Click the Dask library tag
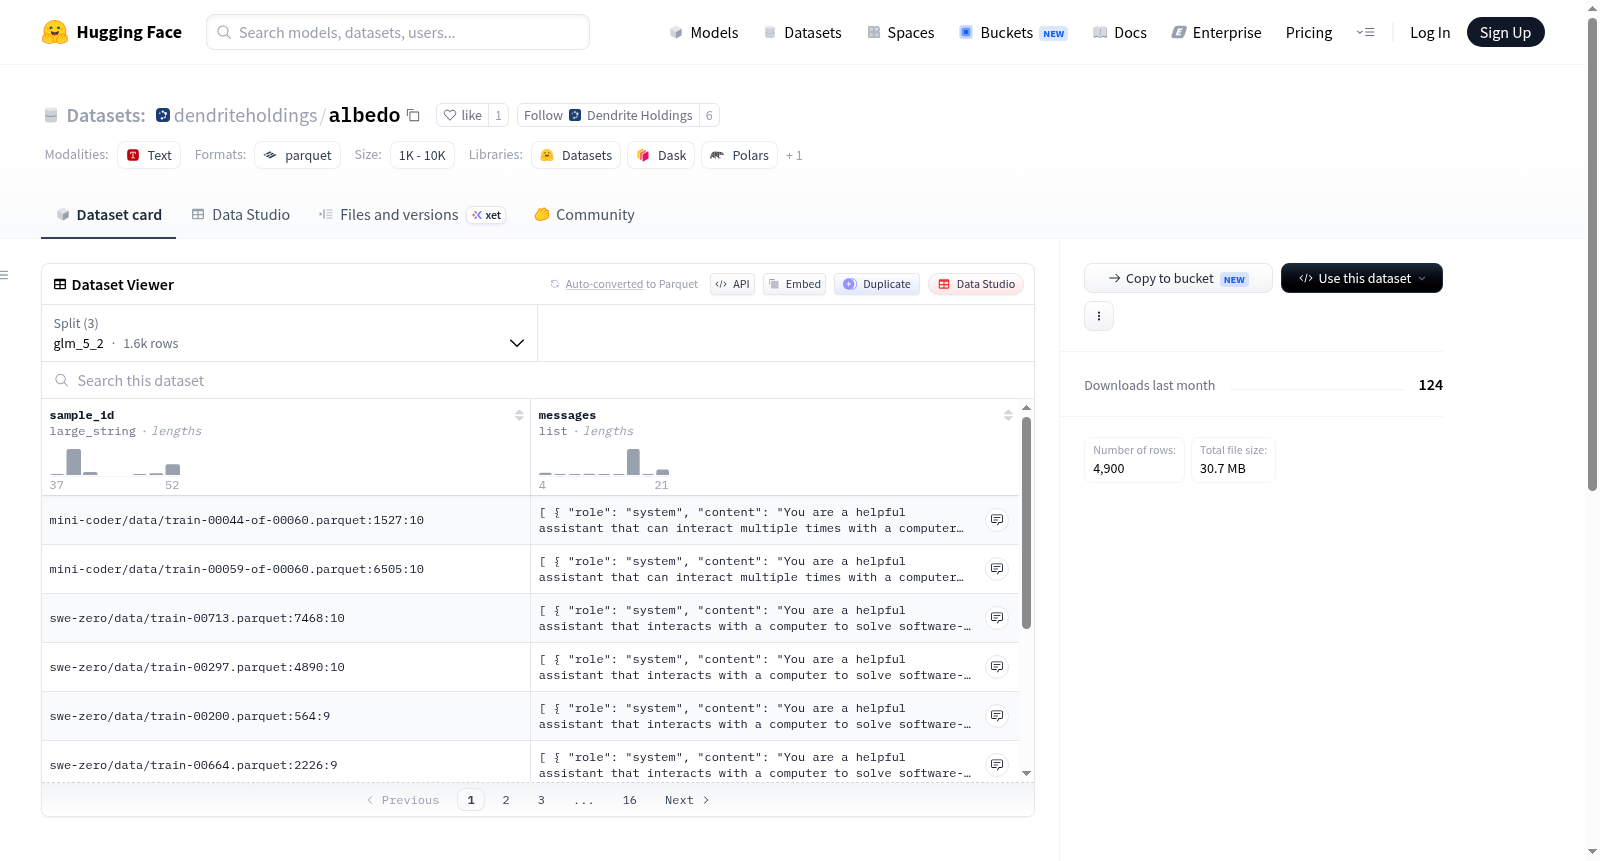 point(661,155)
